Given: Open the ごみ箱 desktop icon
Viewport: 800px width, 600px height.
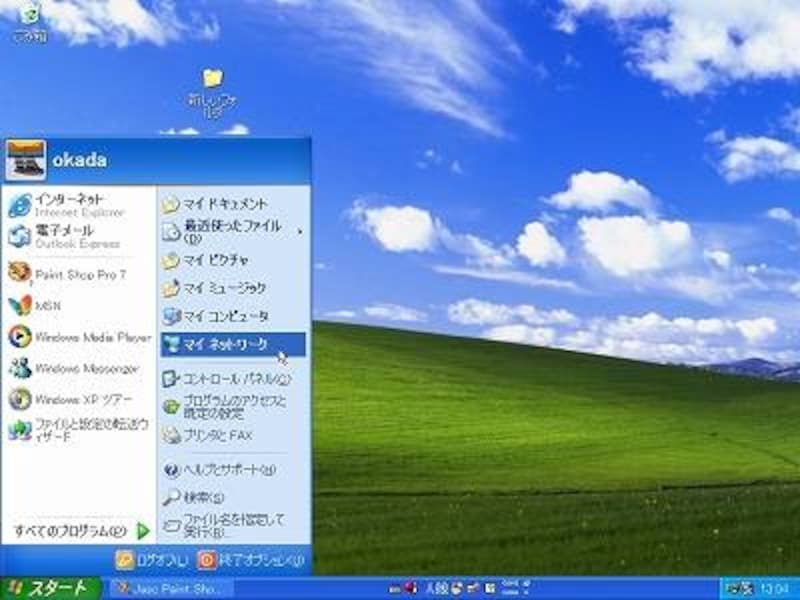Looking at the screenshot, I should pos(30,22).
